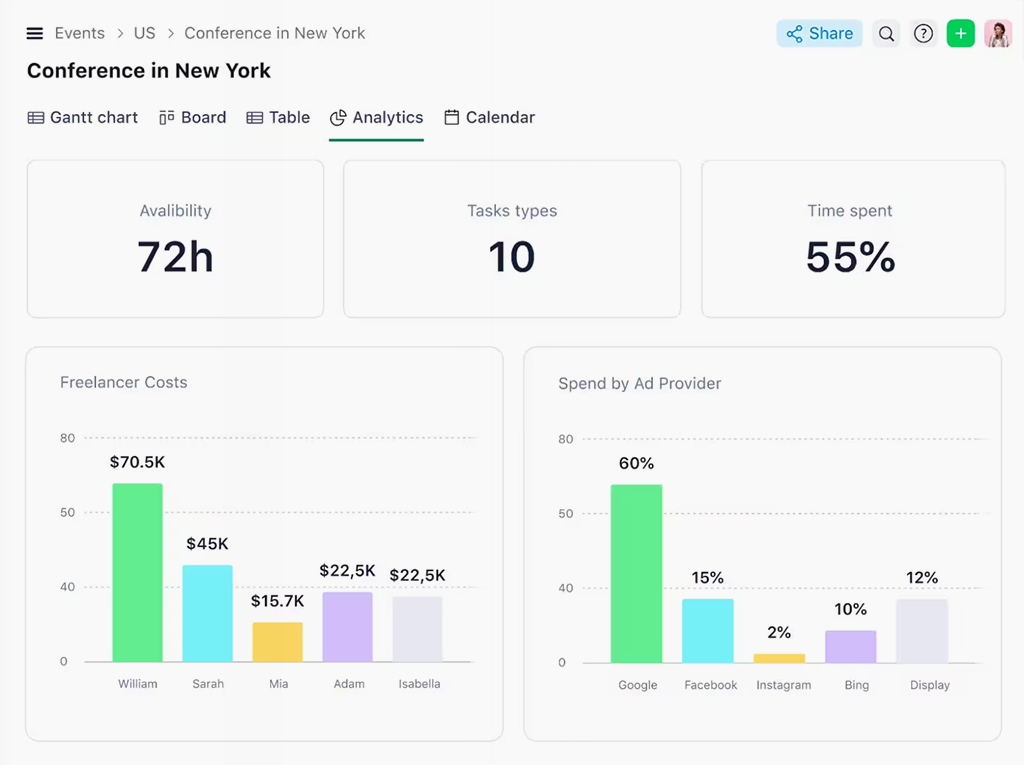Click the 10% value label
This screenshot has width=1024, height=765.
850,609
